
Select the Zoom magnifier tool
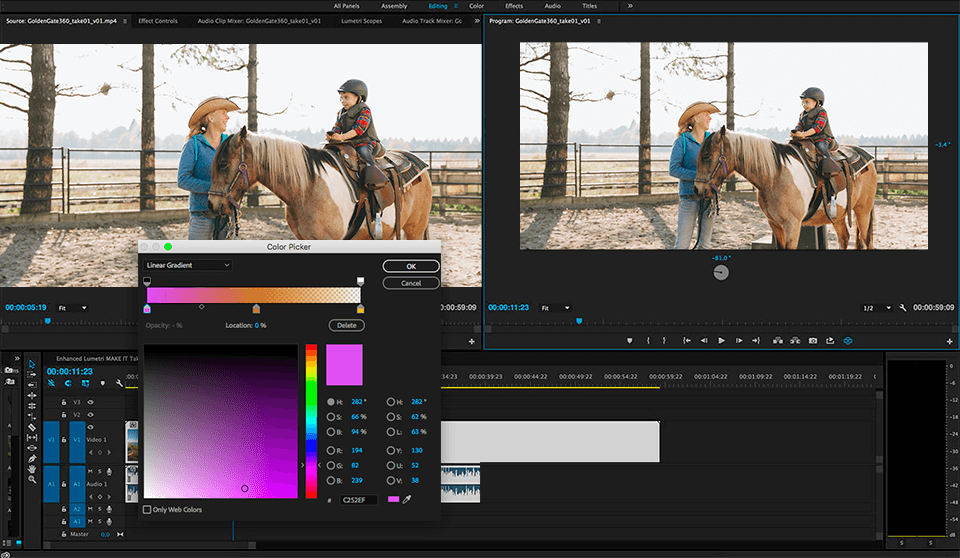(32, 479)
